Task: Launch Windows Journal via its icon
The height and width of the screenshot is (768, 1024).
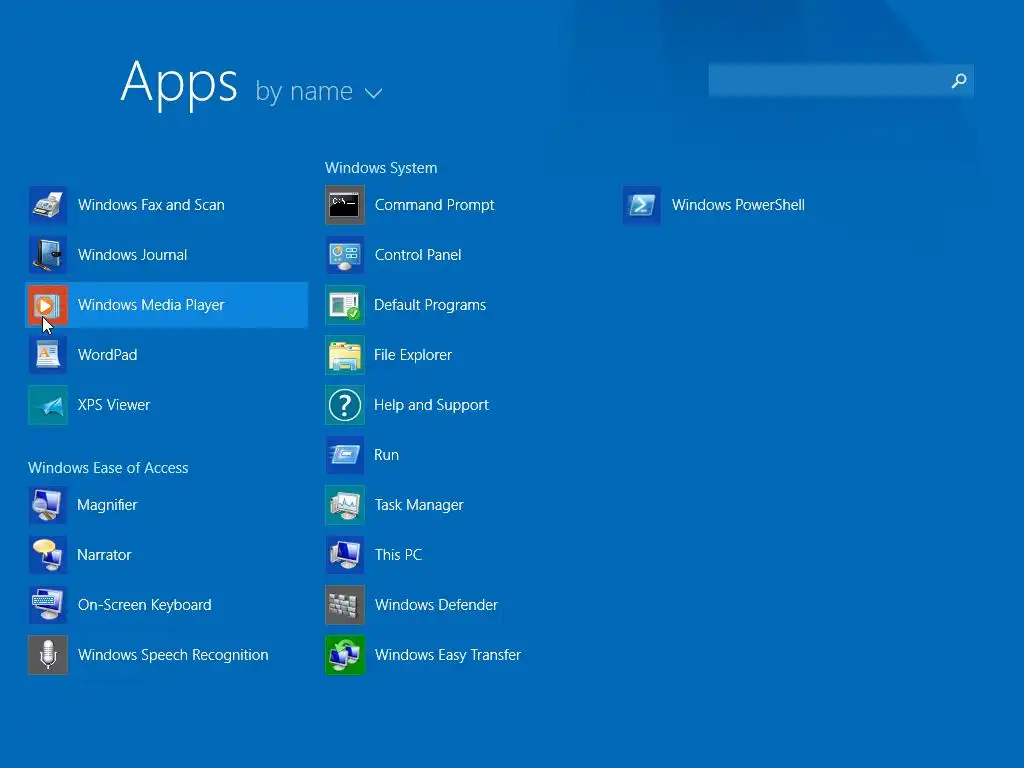Action: pos(48,255)
